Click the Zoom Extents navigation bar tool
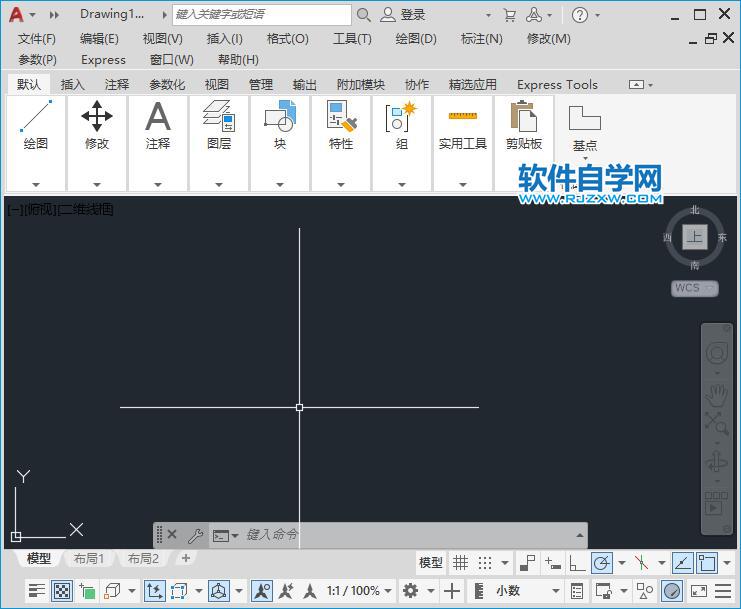The height and width of the screenshot is (609, 741). [x=716, y=423]
